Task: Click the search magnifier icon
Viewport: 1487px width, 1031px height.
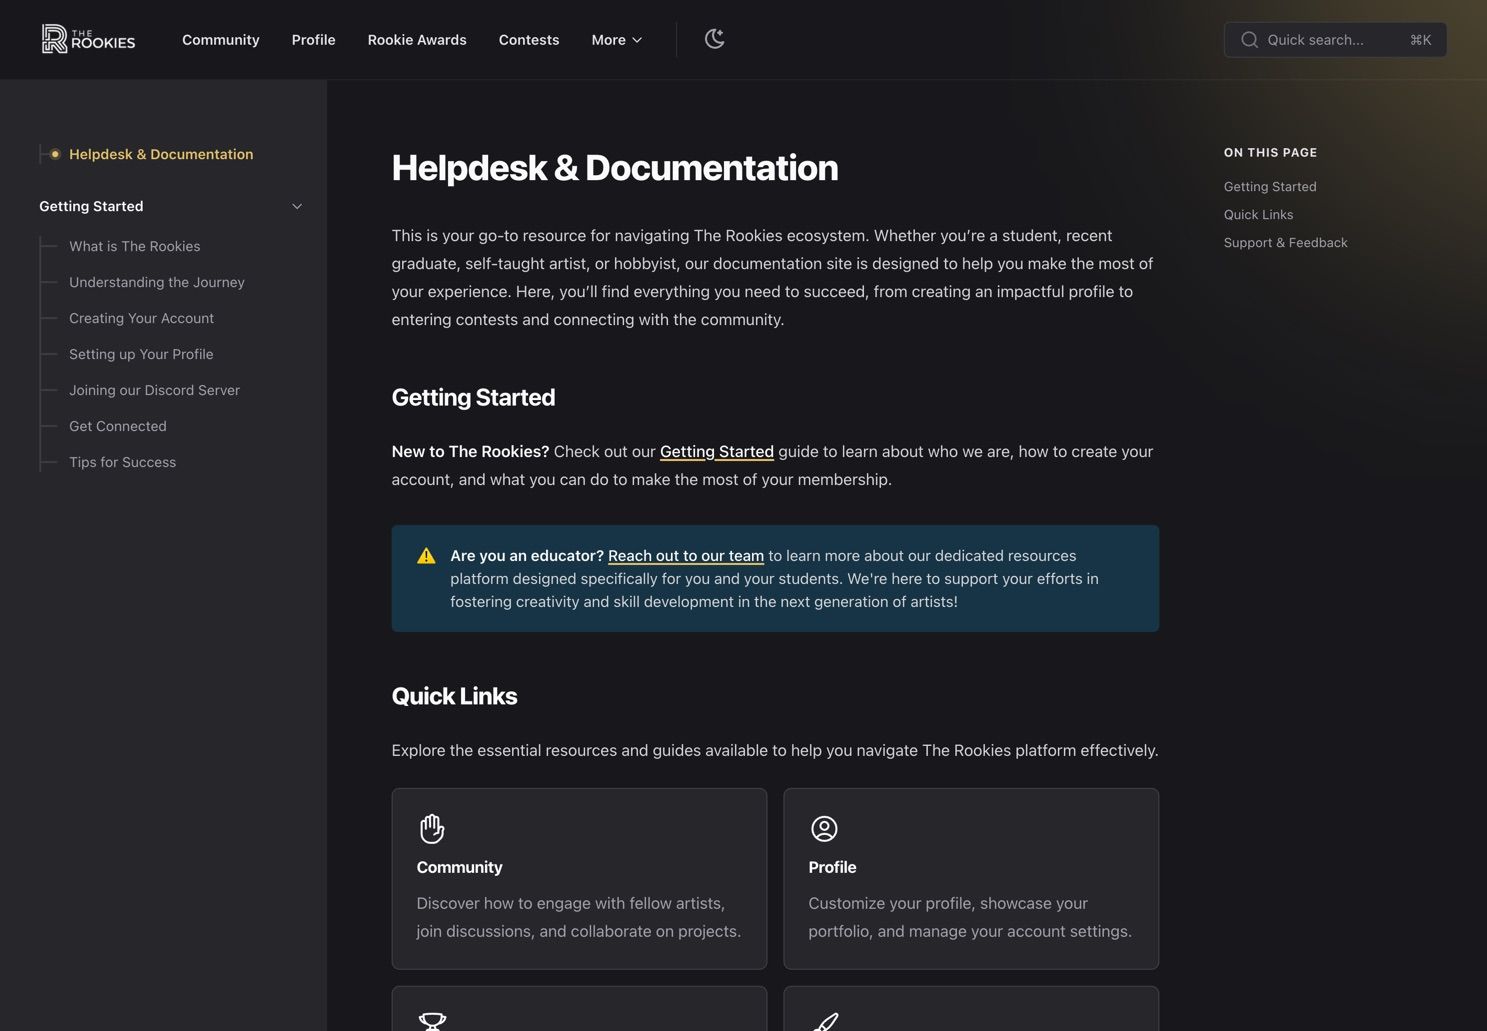Action: point(1249,40)
